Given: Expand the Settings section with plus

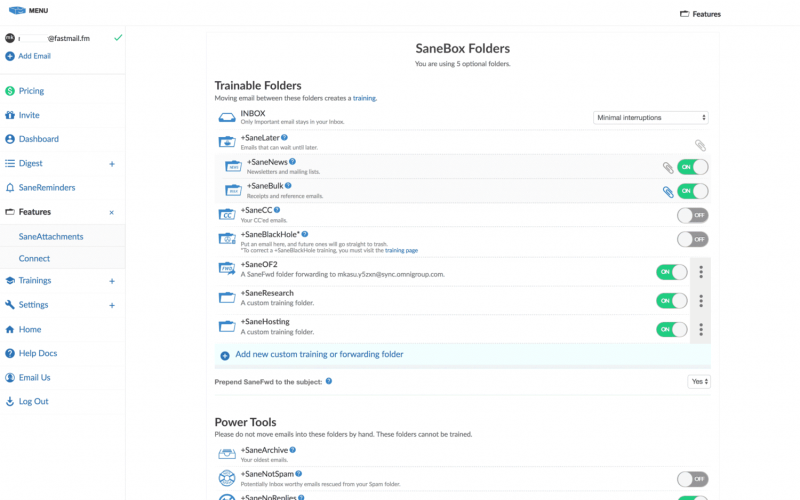Looking at the screenshot, I should (112, 306).
